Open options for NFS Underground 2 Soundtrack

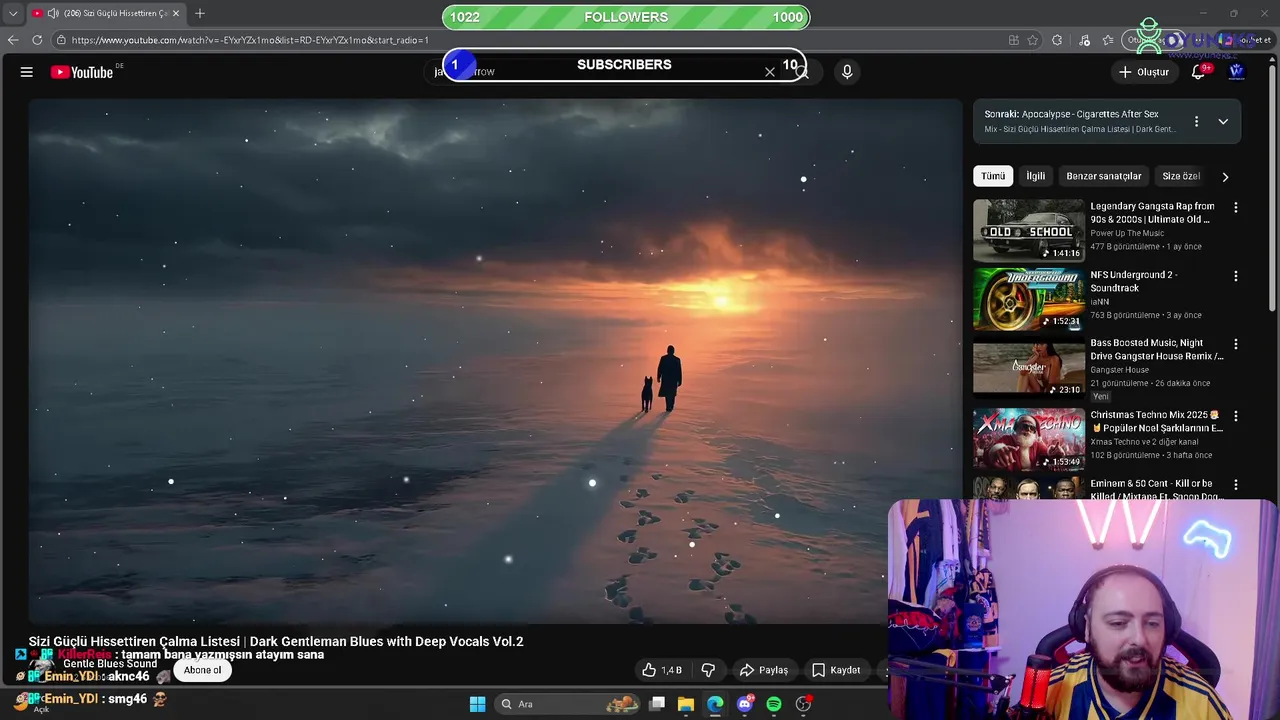click(1235, 276)
